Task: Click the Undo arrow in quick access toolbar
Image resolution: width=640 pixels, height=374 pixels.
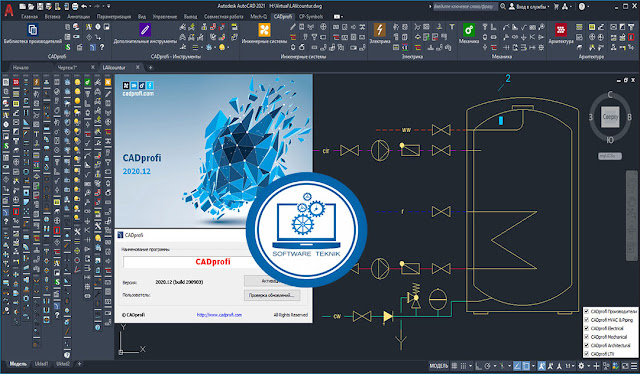Action: (84, 6)
